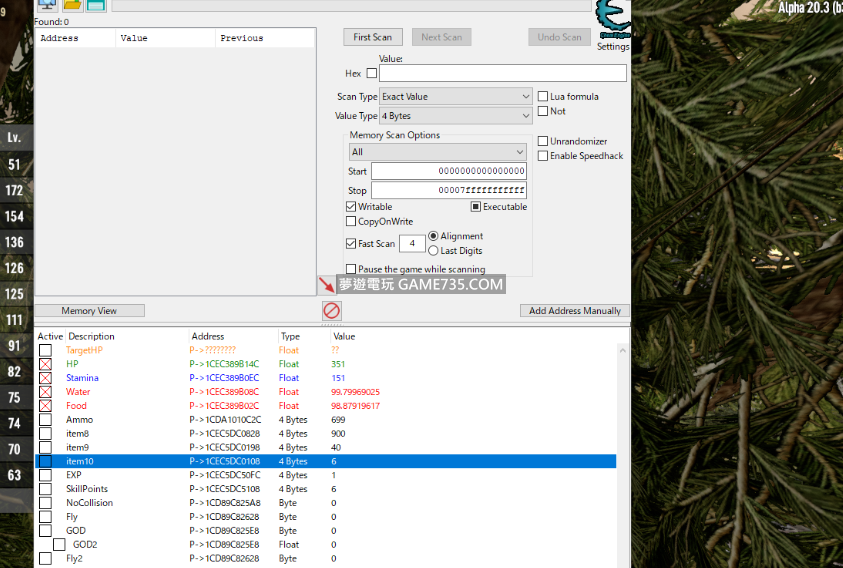Click the open file folder icon
The width and height of the screenshot is (843, 568).
pyautogui.click(x=72, y=5)
